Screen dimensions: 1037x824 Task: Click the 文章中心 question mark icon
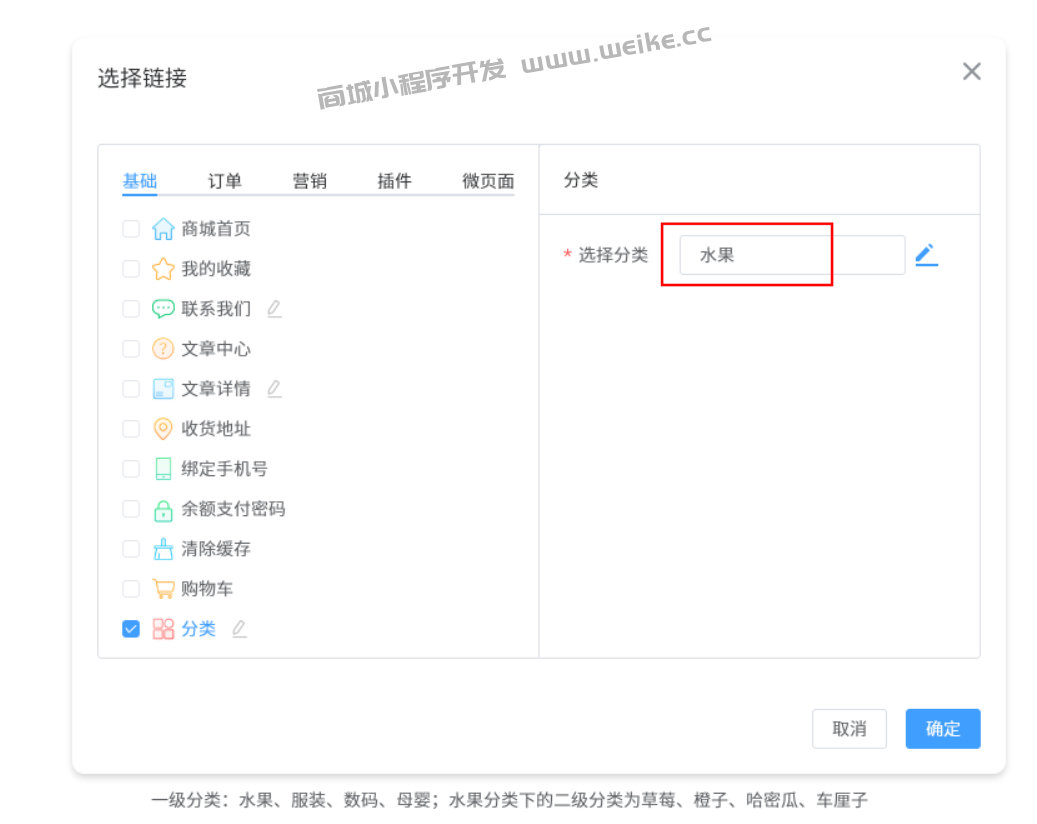(x=163, y=349)
